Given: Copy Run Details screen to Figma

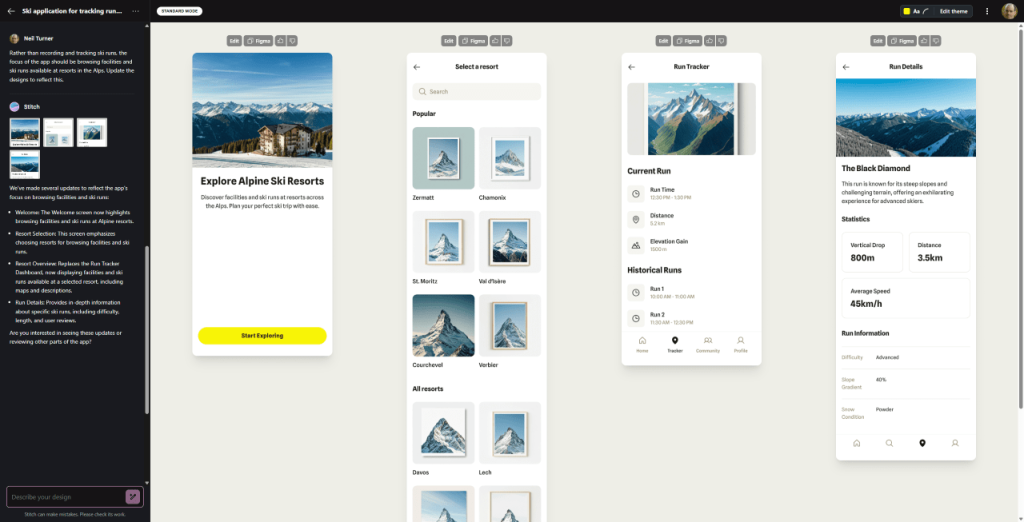Looking at the screenshot, I should coord(902,41).
